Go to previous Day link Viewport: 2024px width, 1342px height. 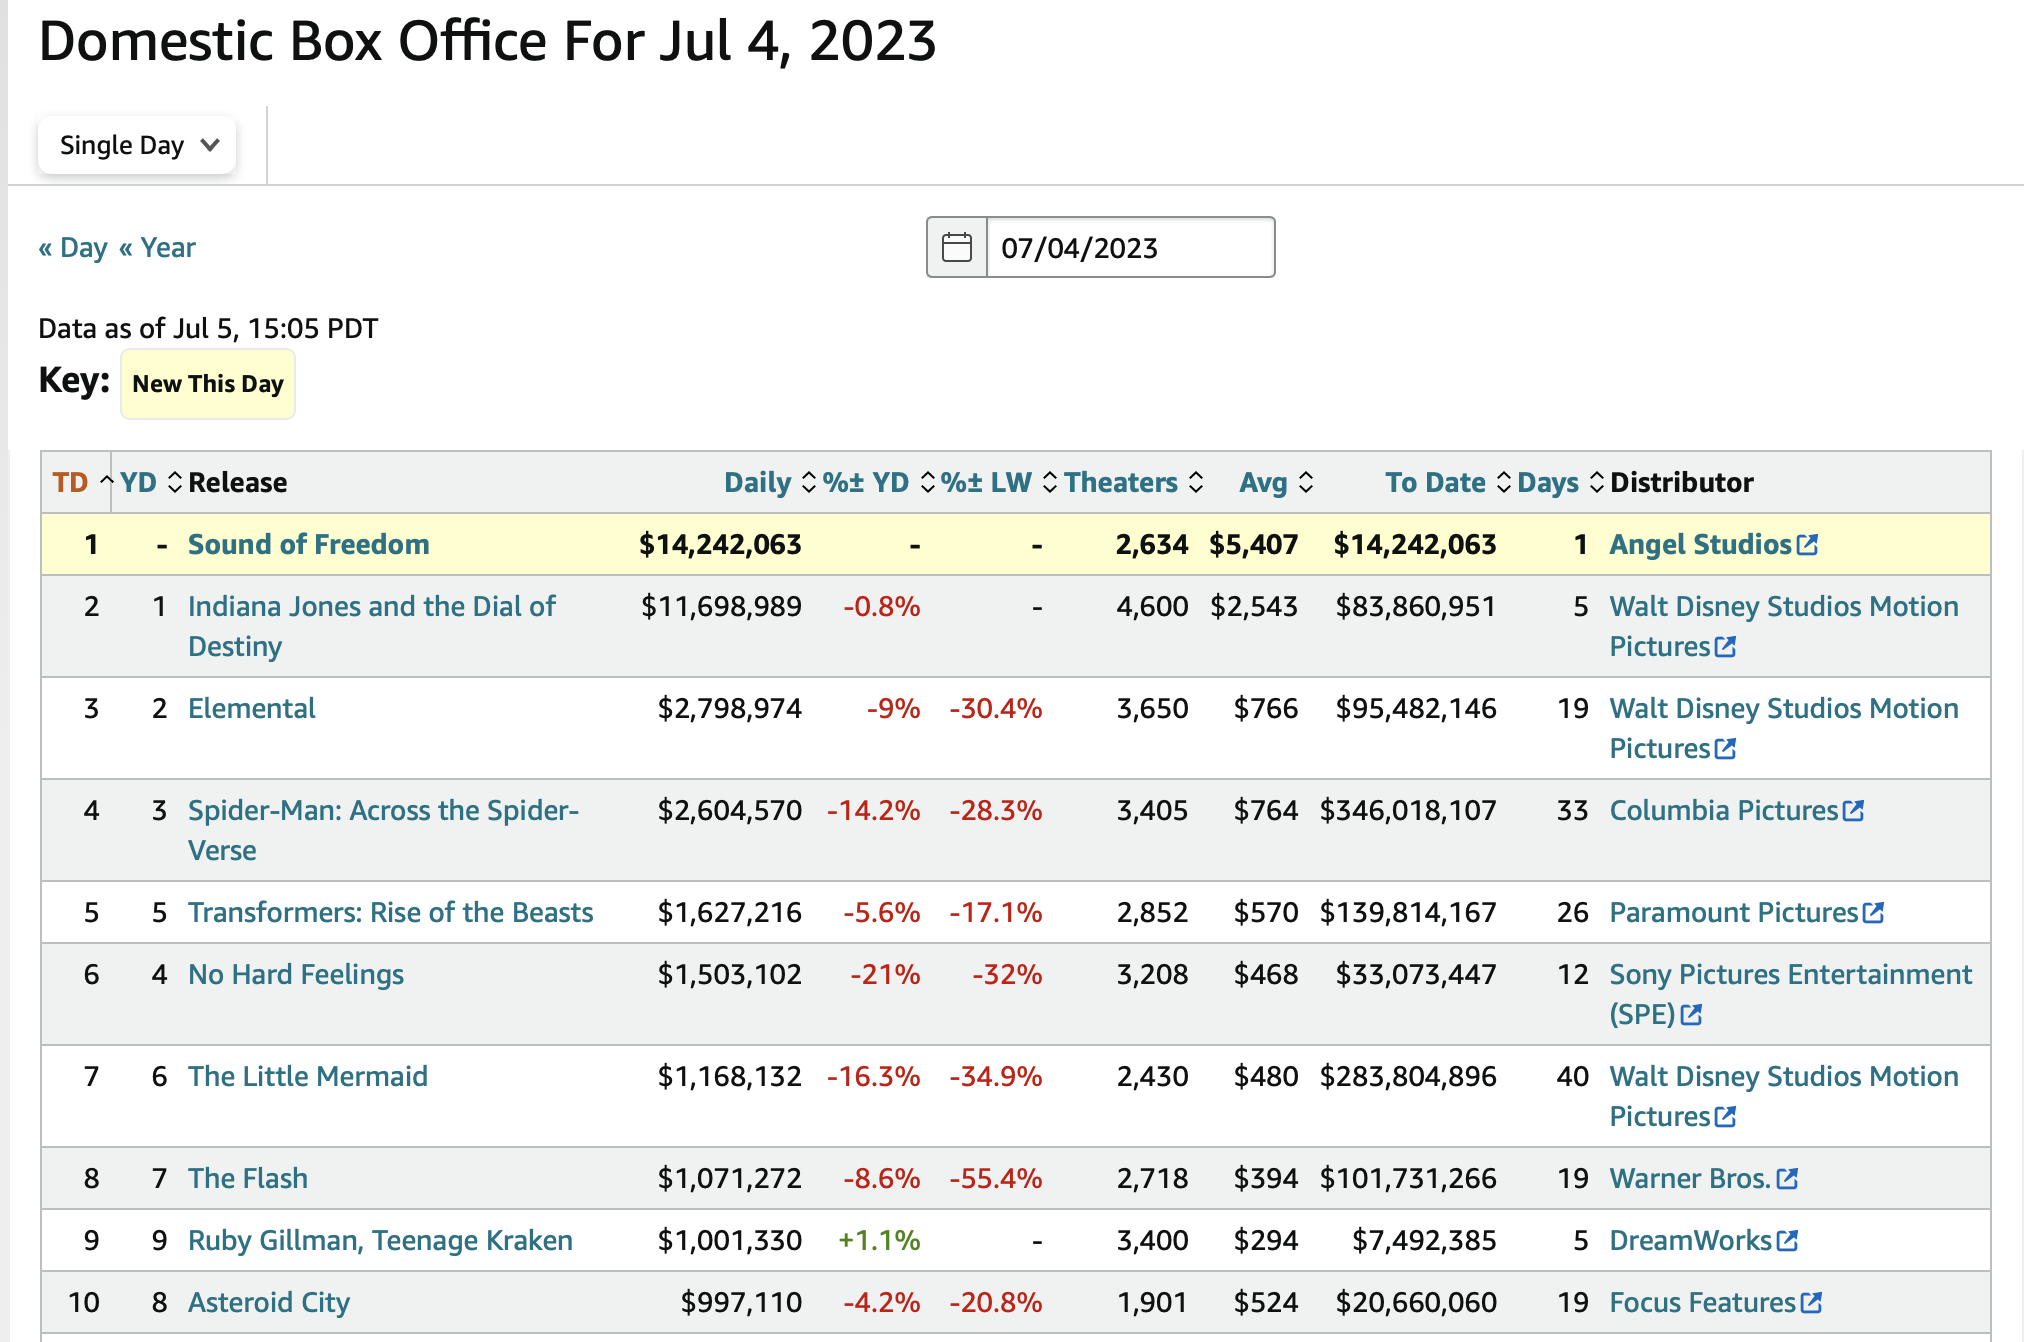[x=73, y=248]
